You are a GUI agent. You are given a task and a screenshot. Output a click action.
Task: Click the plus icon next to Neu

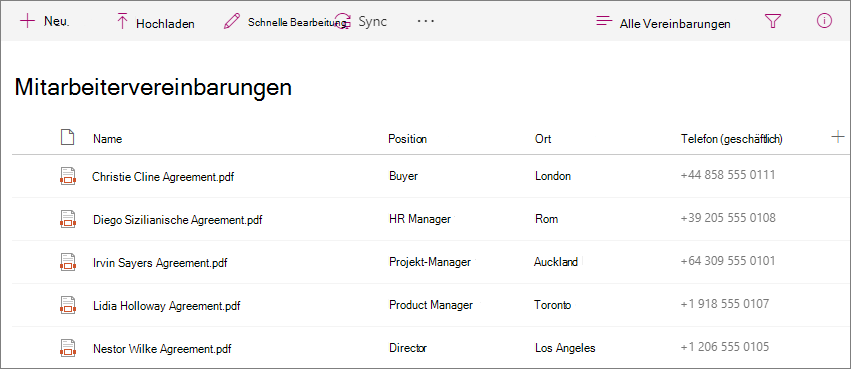27,21
